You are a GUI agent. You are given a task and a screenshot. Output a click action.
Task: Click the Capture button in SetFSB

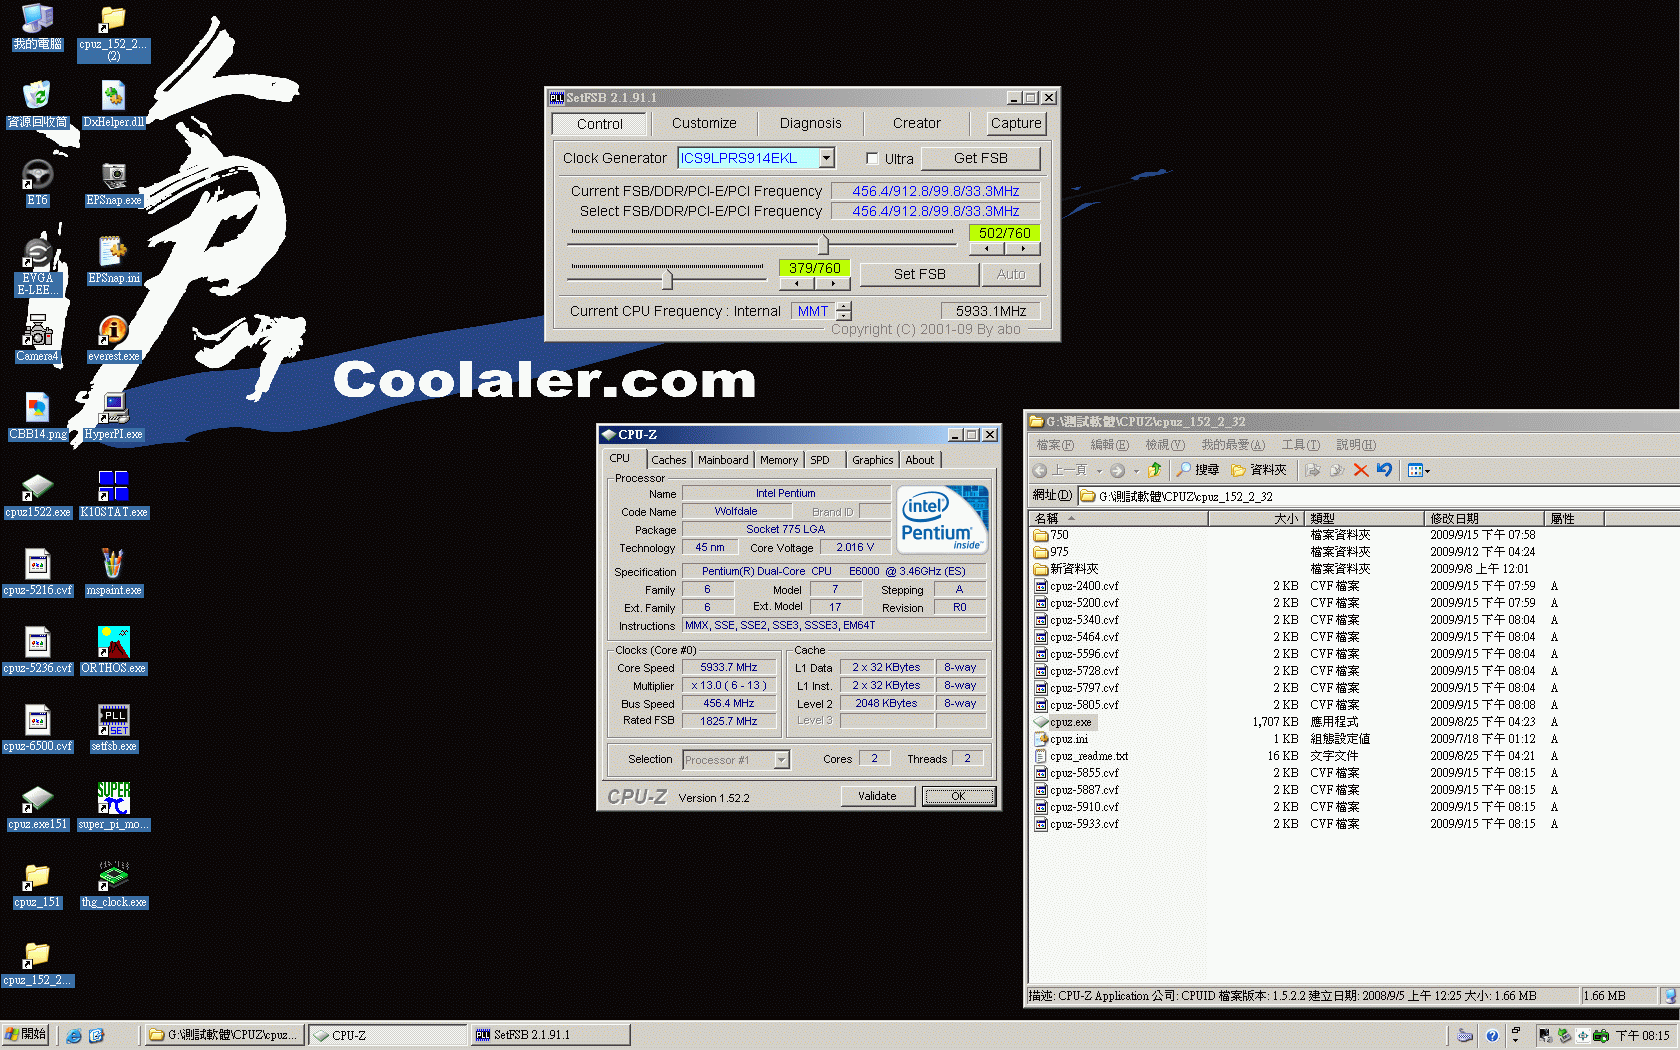1016,123
